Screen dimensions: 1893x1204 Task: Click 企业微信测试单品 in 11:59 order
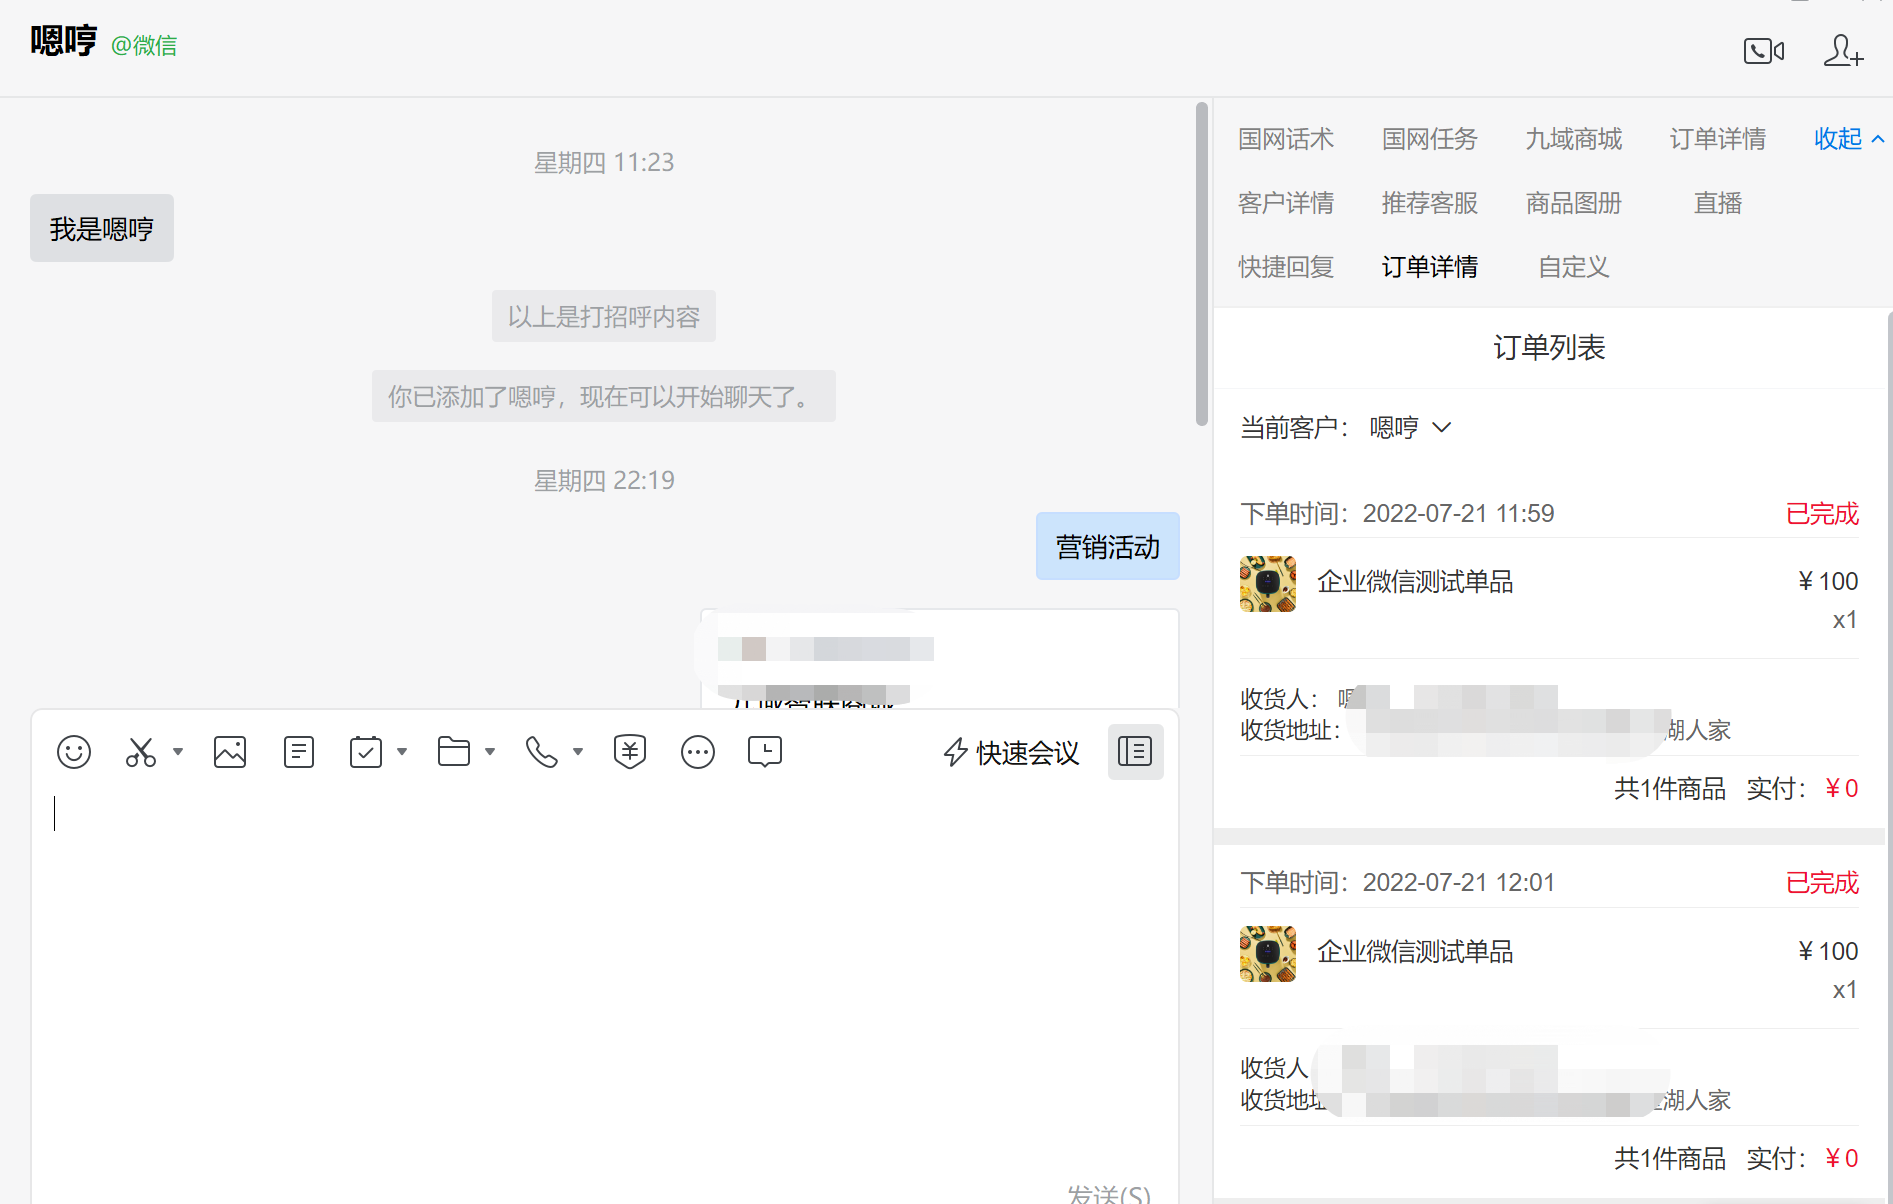(x=1415, y=582)
